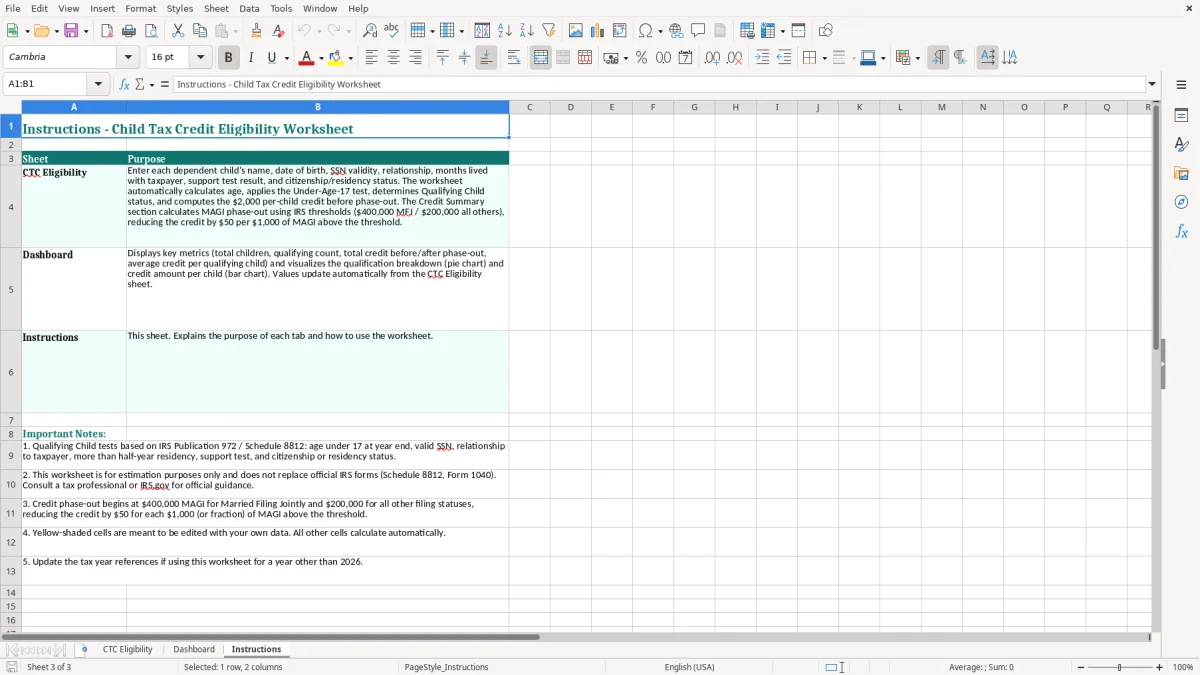The width and height of the screenshot is (1200, 675).
Task: Format selected cells as percent
Action: point(641,58)
